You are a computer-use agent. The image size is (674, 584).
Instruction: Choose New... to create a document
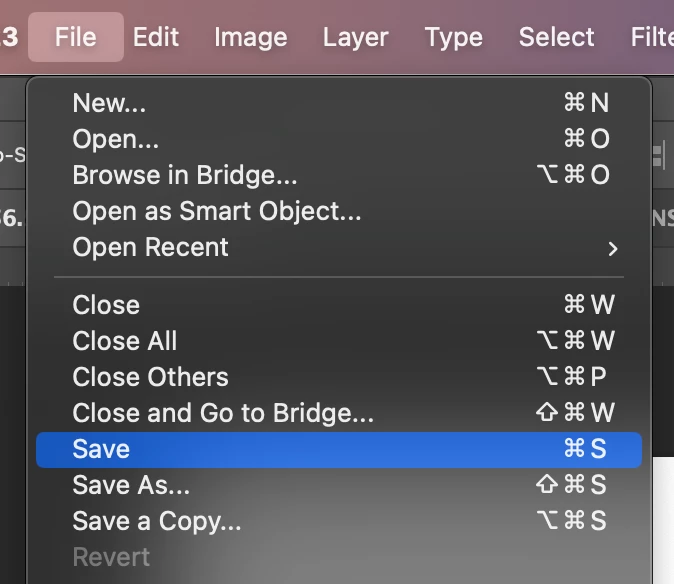(110, 103)
